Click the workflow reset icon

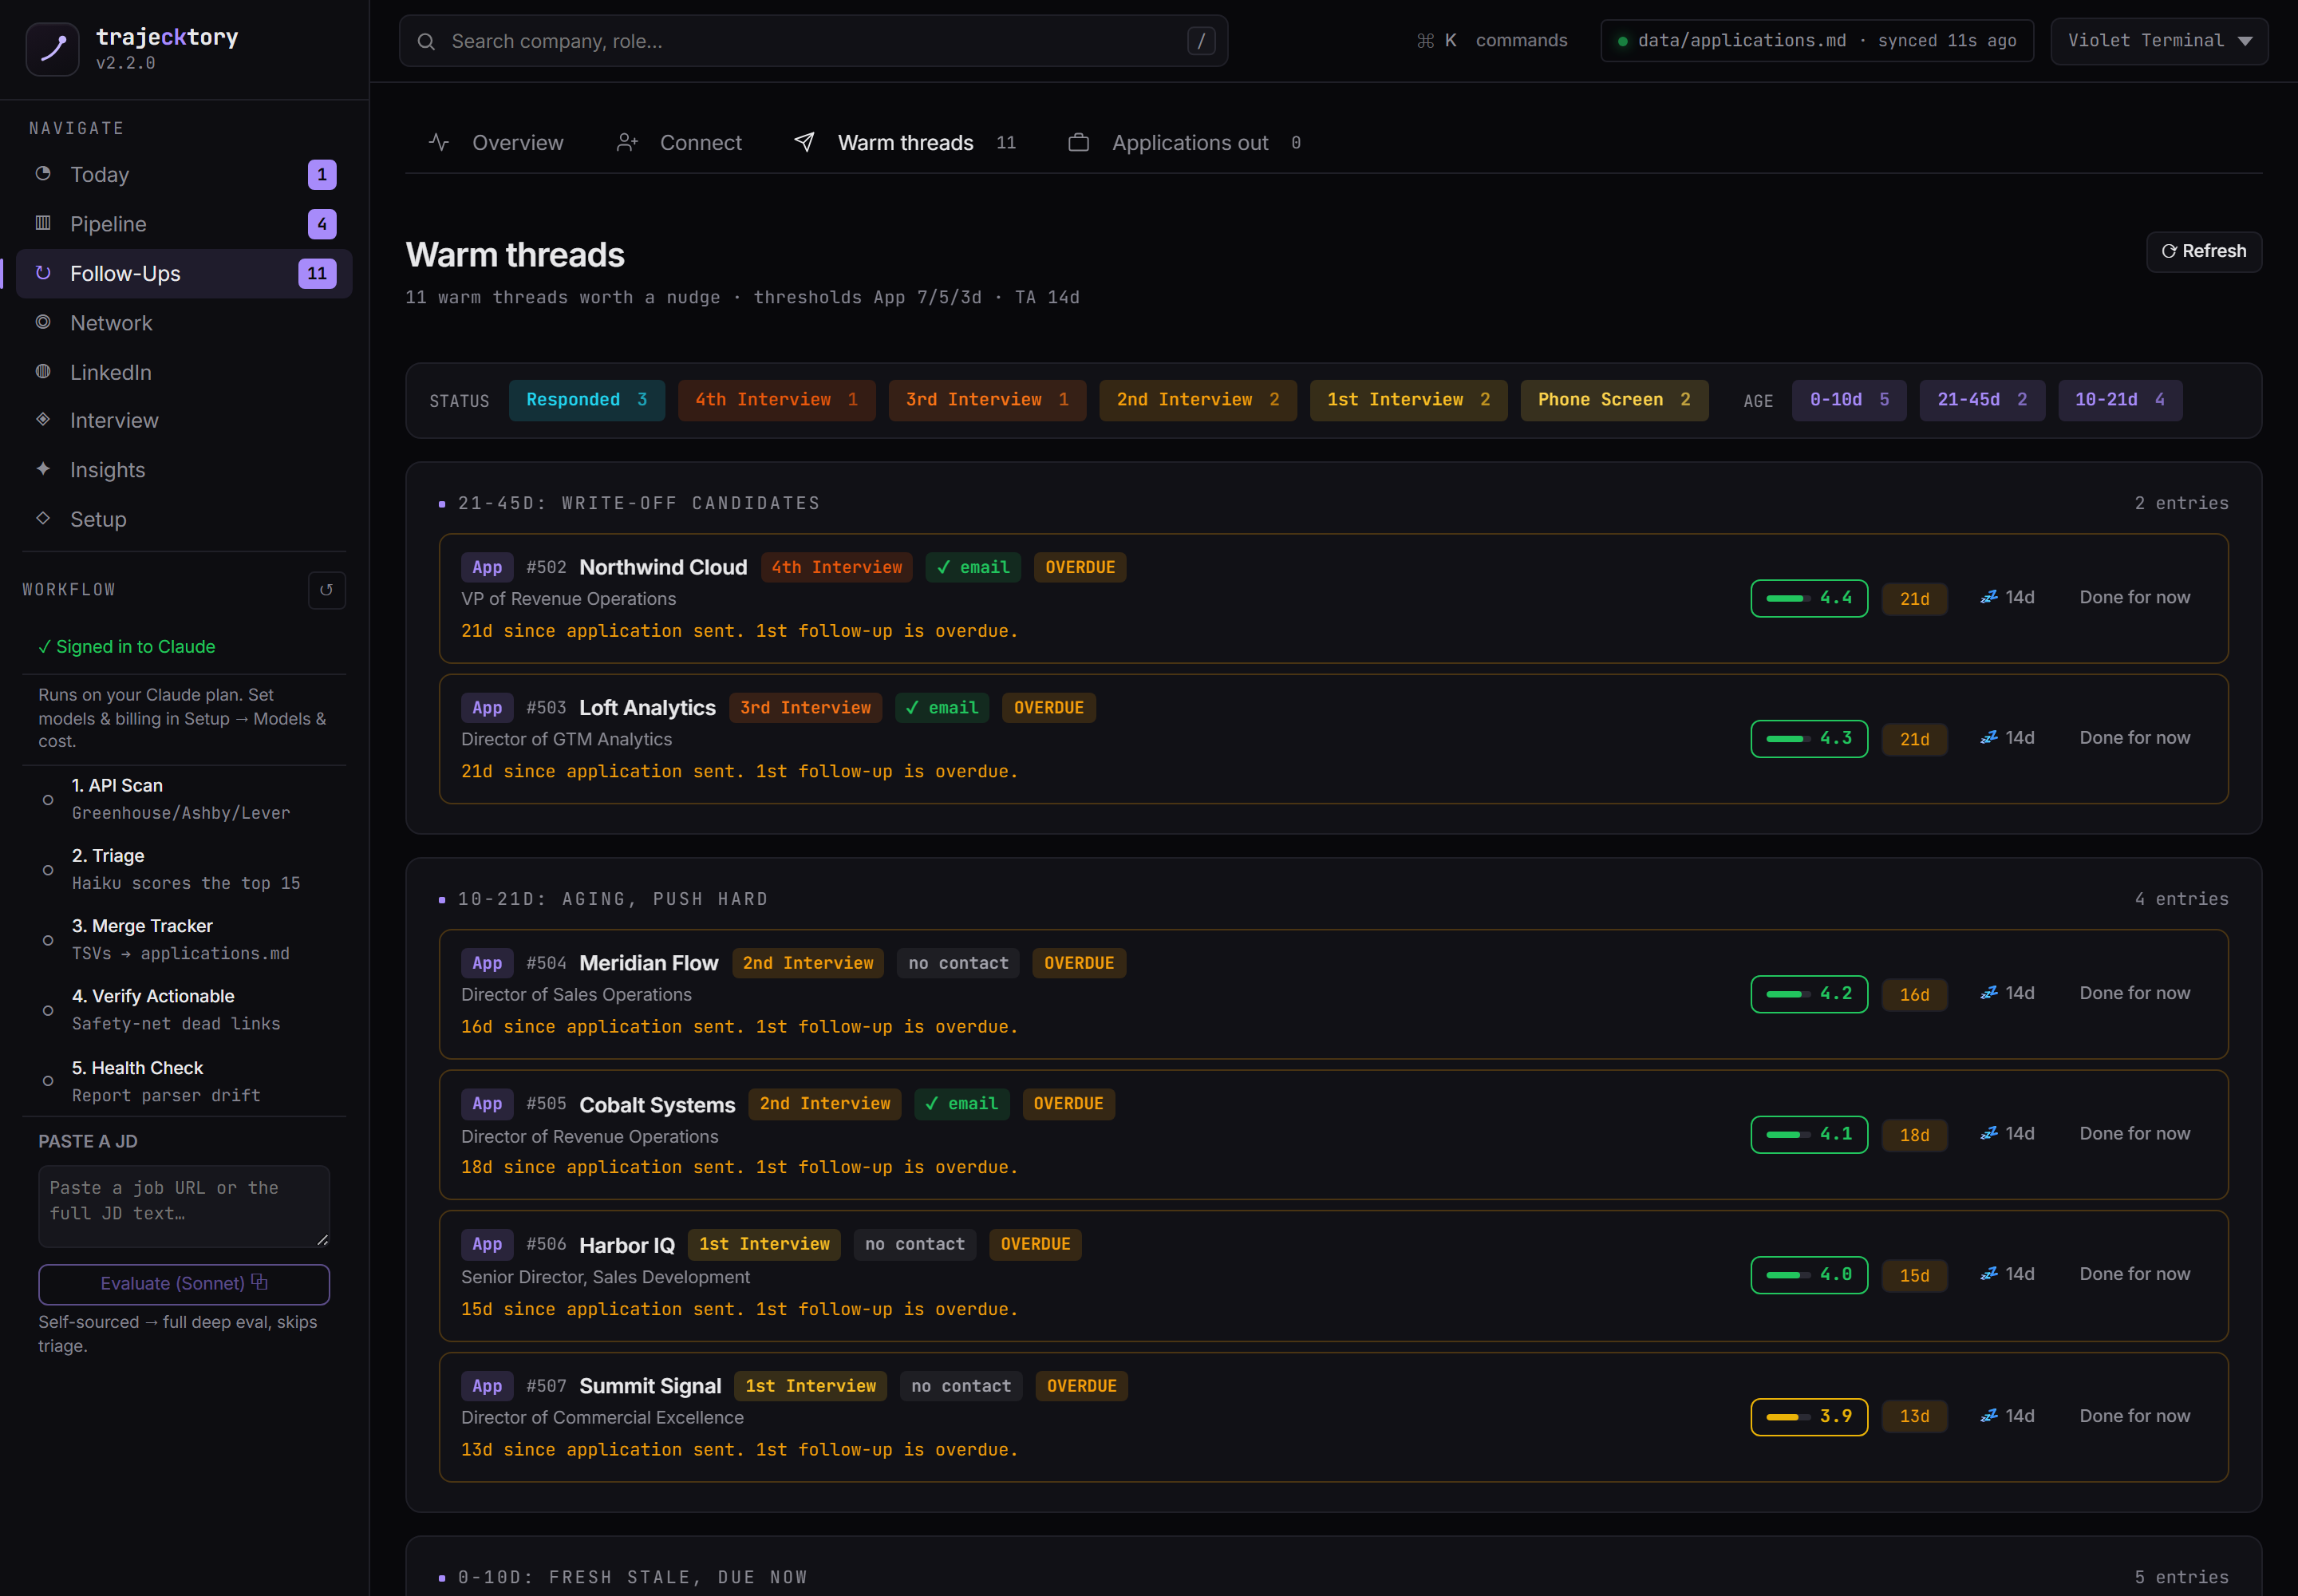[x=326, y=590]
